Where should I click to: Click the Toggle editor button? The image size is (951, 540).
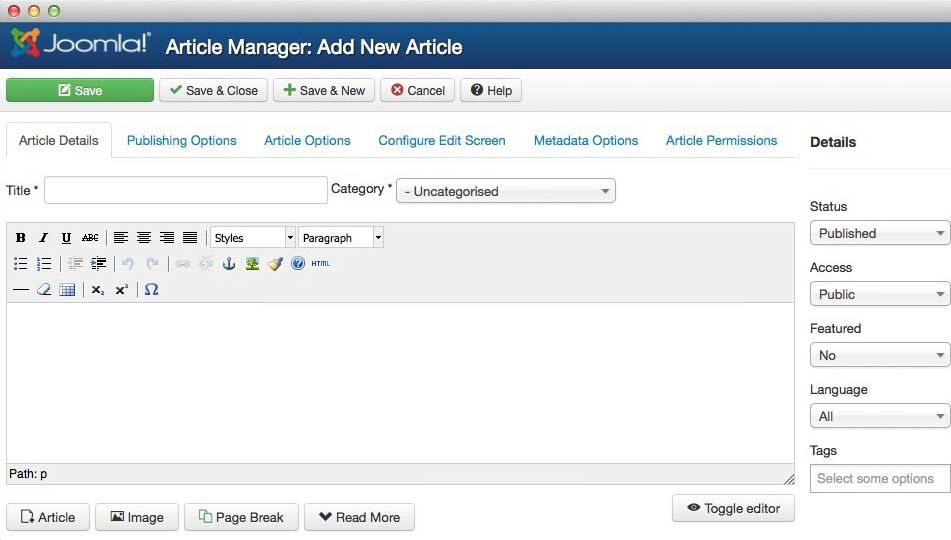[733, 508]
